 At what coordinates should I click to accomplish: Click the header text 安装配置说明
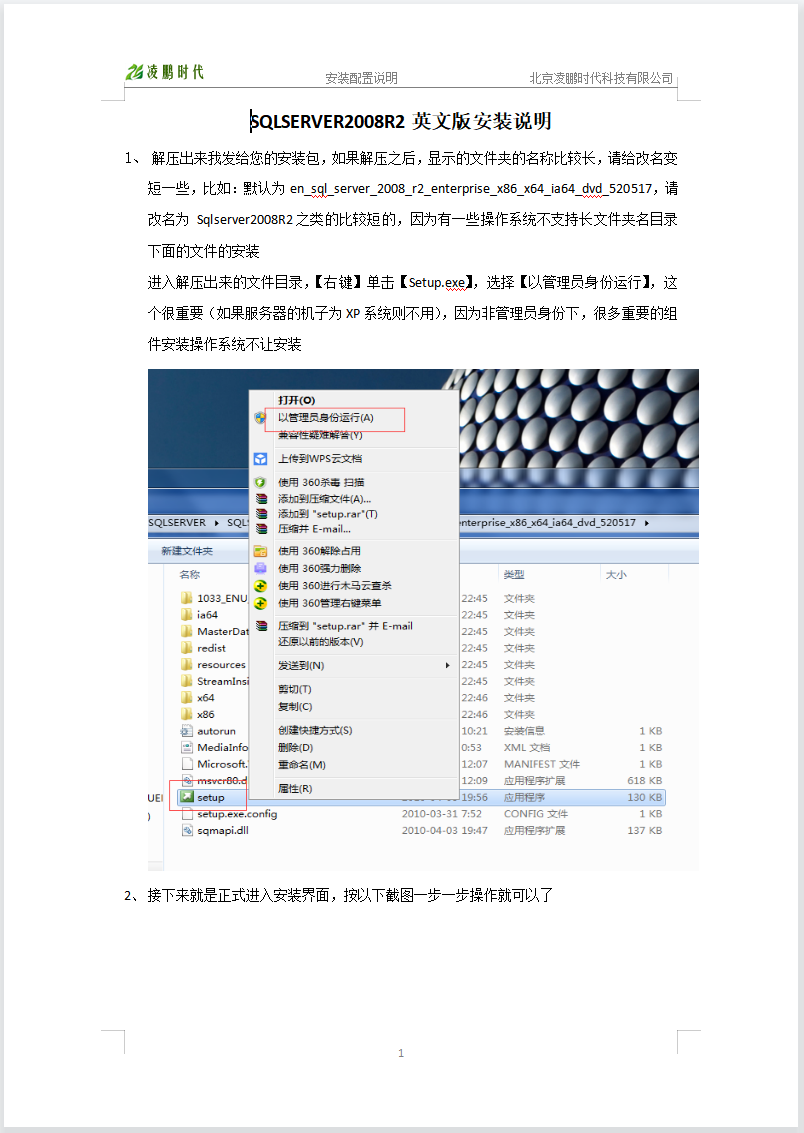361,78
